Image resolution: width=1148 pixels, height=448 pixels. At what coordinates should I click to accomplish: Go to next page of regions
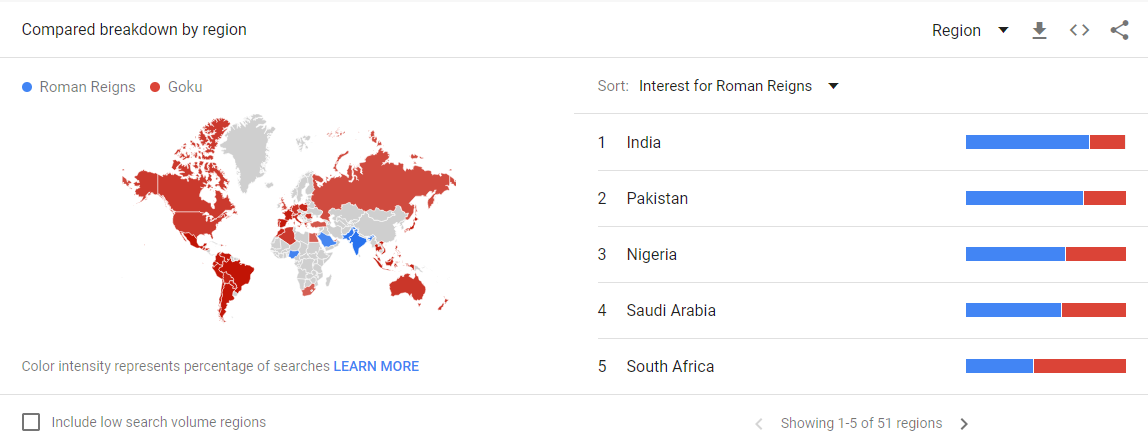click(964, 423)
